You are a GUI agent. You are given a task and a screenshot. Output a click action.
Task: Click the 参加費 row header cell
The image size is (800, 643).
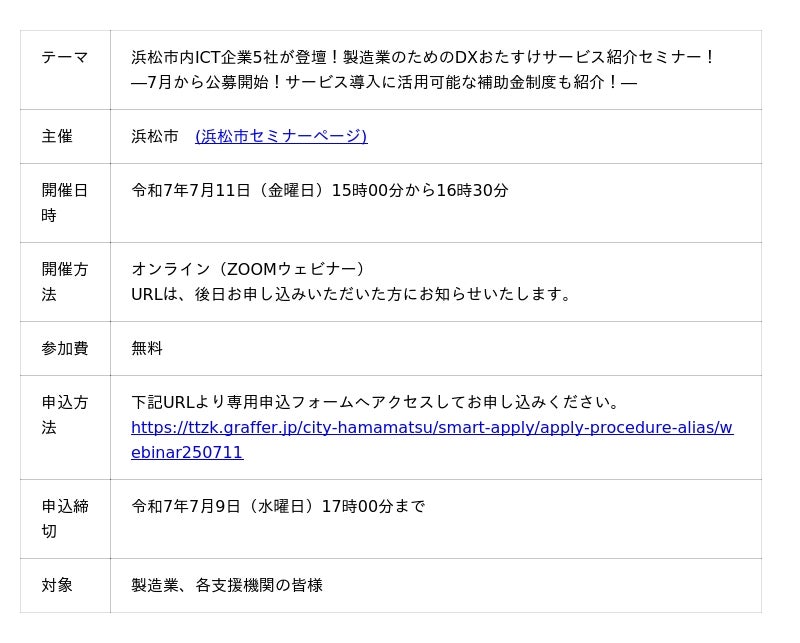[65, 349]
